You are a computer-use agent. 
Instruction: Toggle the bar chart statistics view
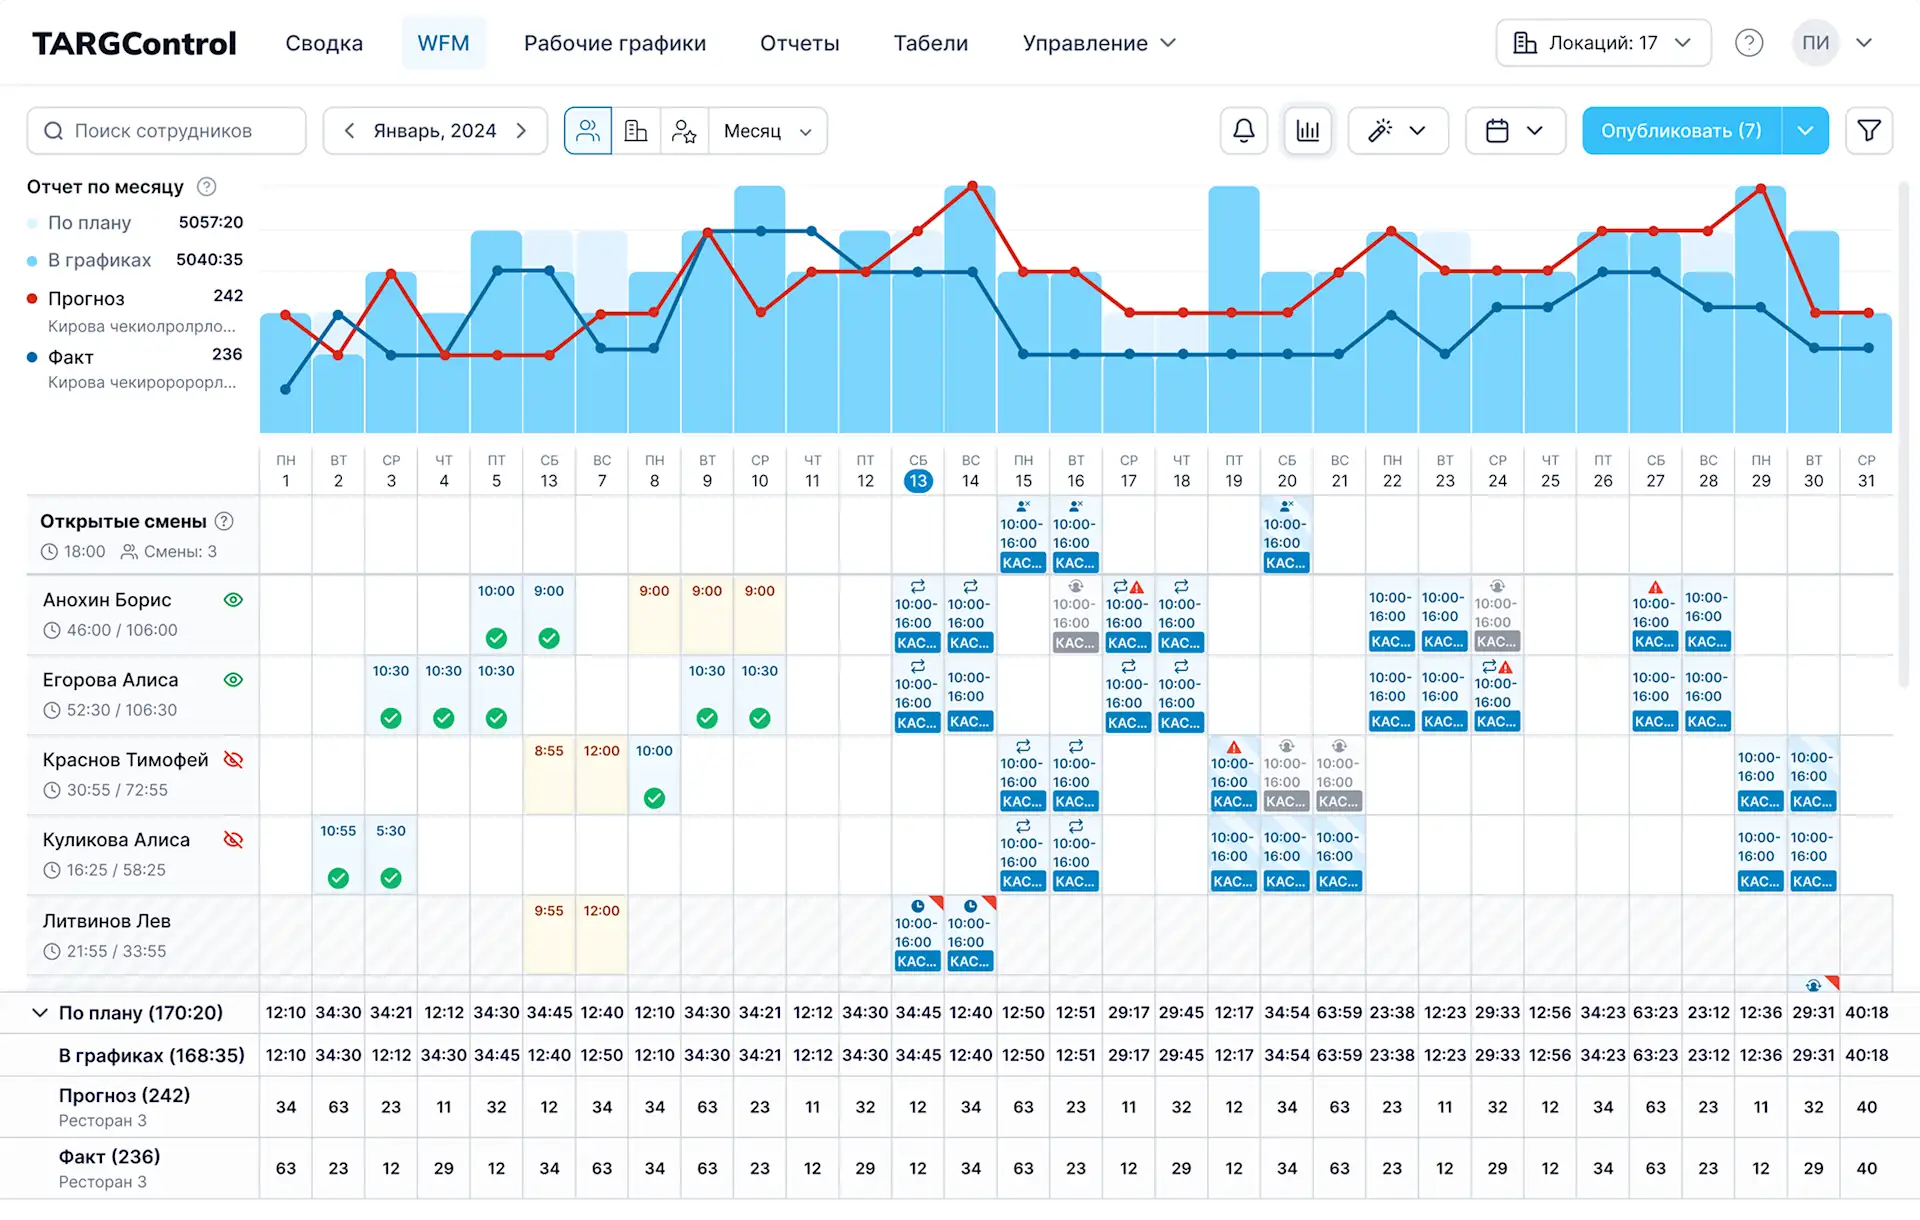tap(1307, 131)
